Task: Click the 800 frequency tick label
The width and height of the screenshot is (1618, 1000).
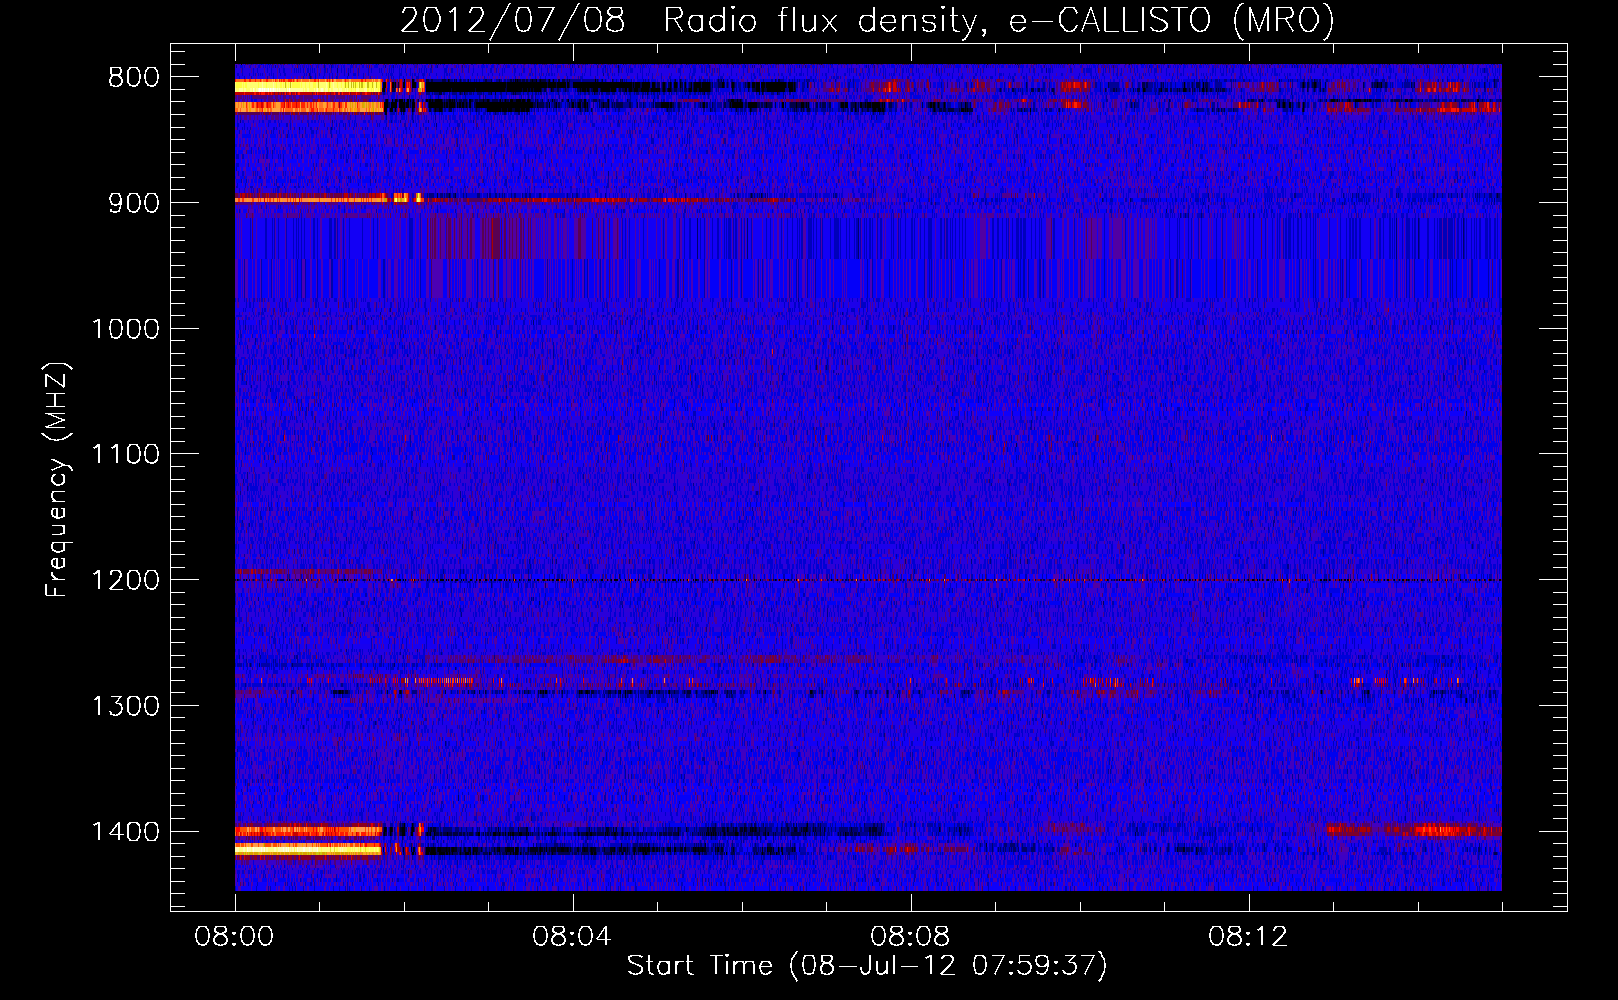Action: [134, 78]
